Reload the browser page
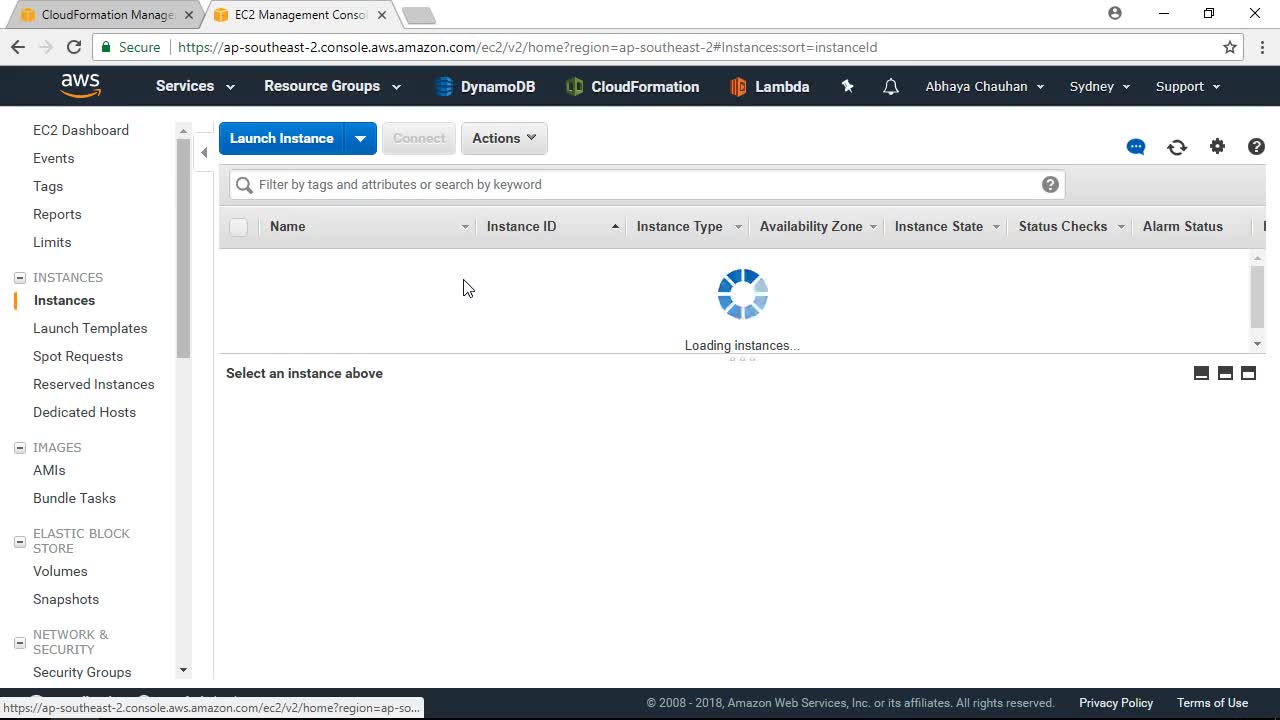The image size is (1280, 720). point(74,47)
